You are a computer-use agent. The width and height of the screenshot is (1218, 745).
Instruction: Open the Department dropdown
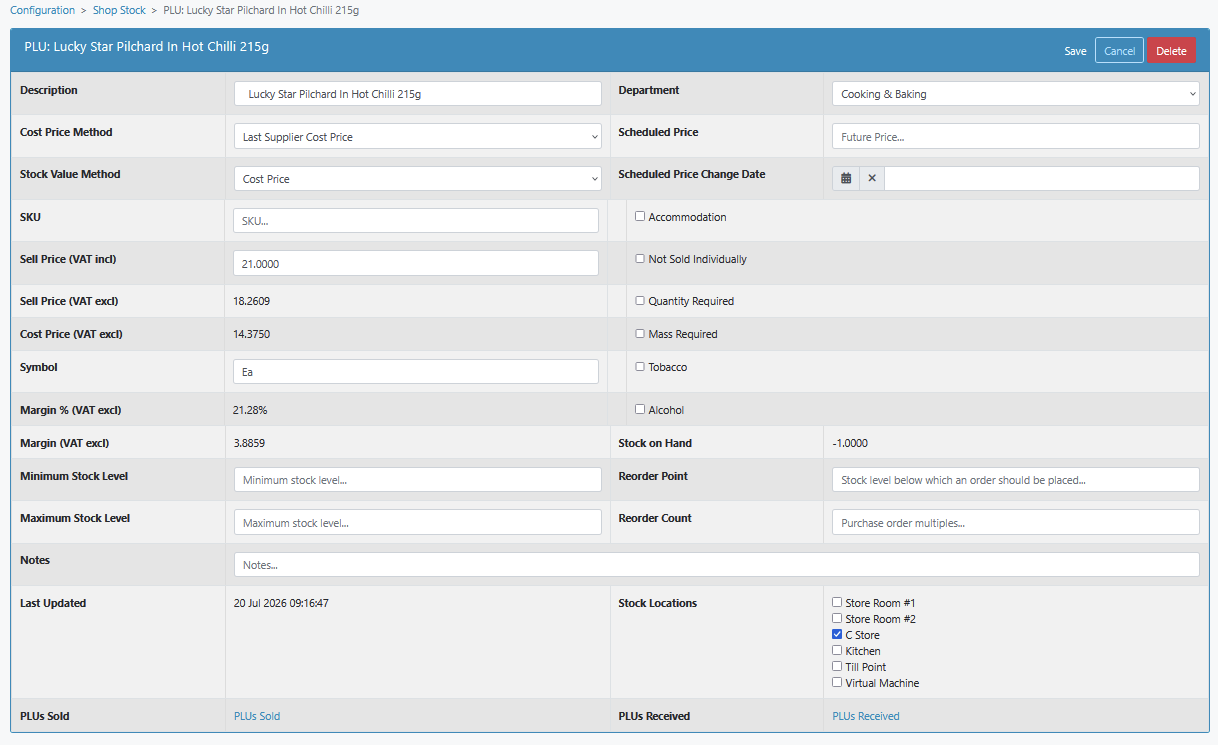pos(1015,94)
